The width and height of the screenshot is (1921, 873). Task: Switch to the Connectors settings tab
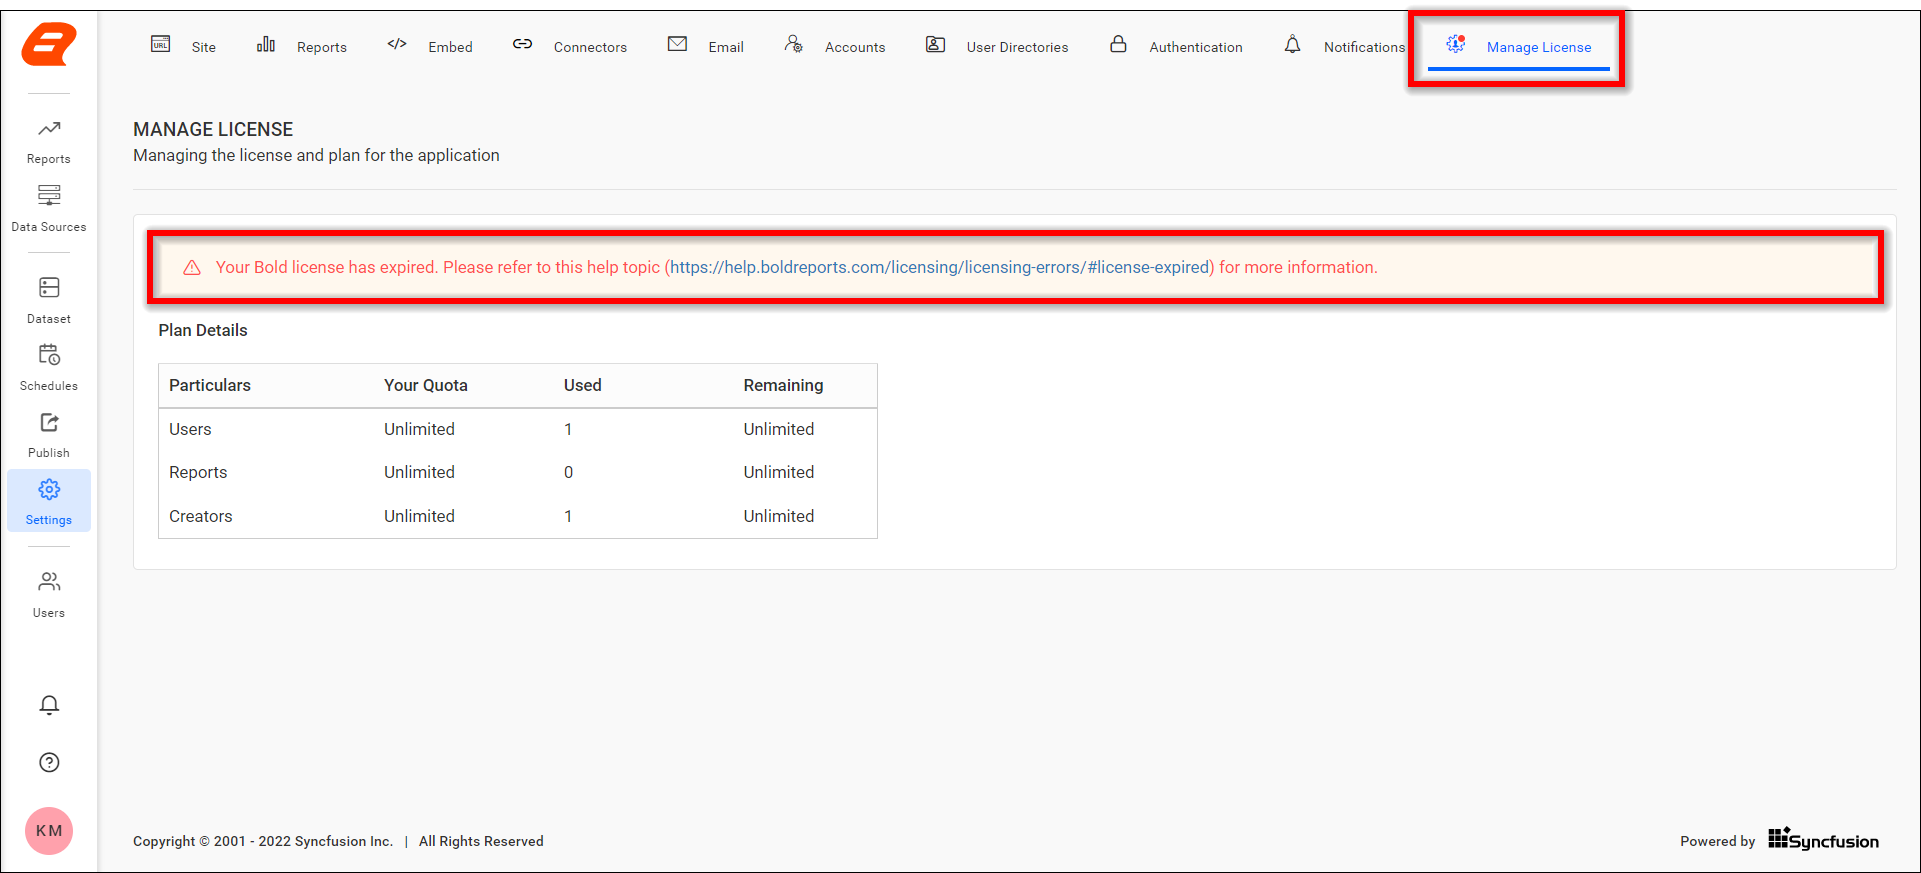[x=590, y=47]
